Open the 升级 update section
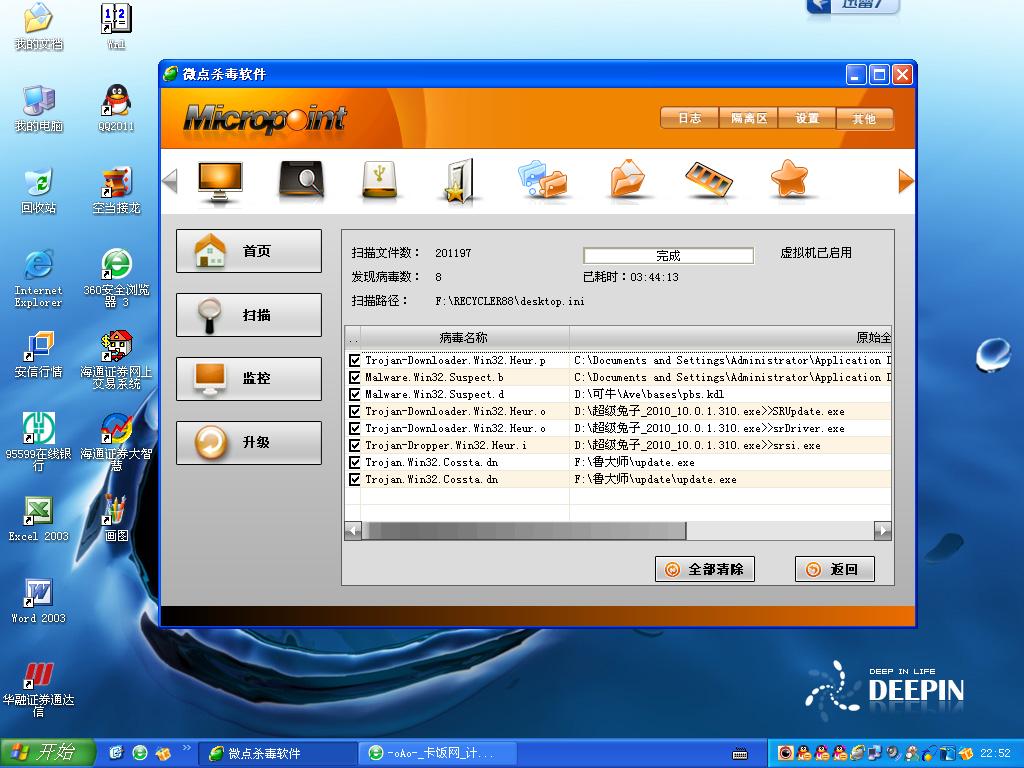 pos(249,443)
